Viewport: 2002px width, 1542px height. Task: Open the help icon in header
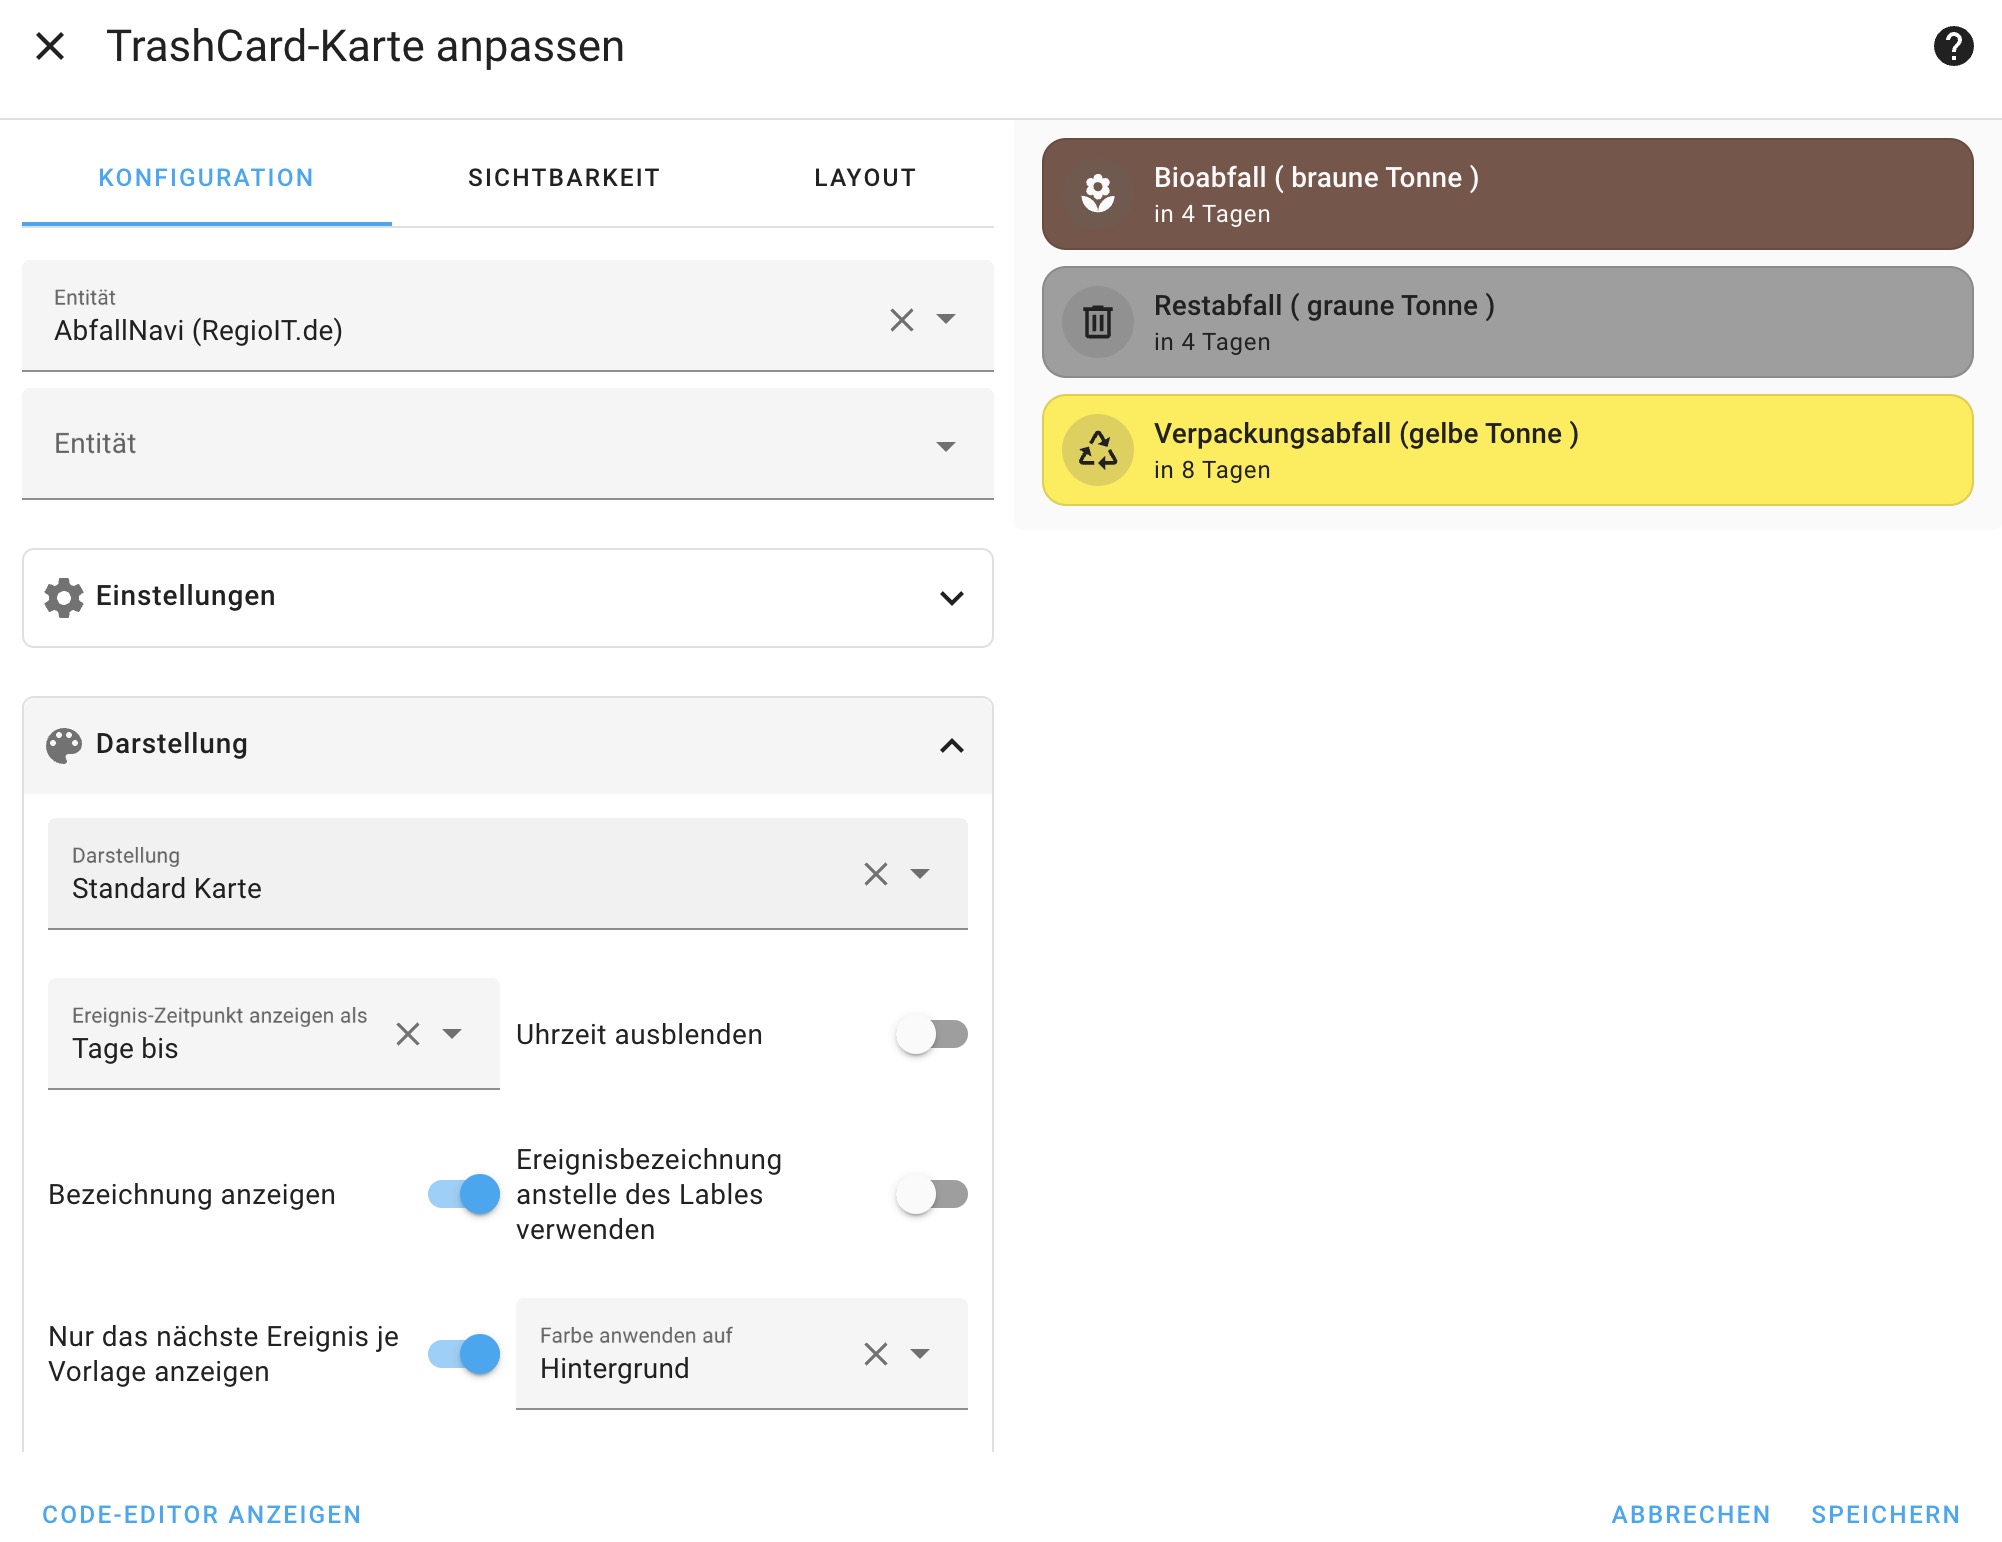1953,46
